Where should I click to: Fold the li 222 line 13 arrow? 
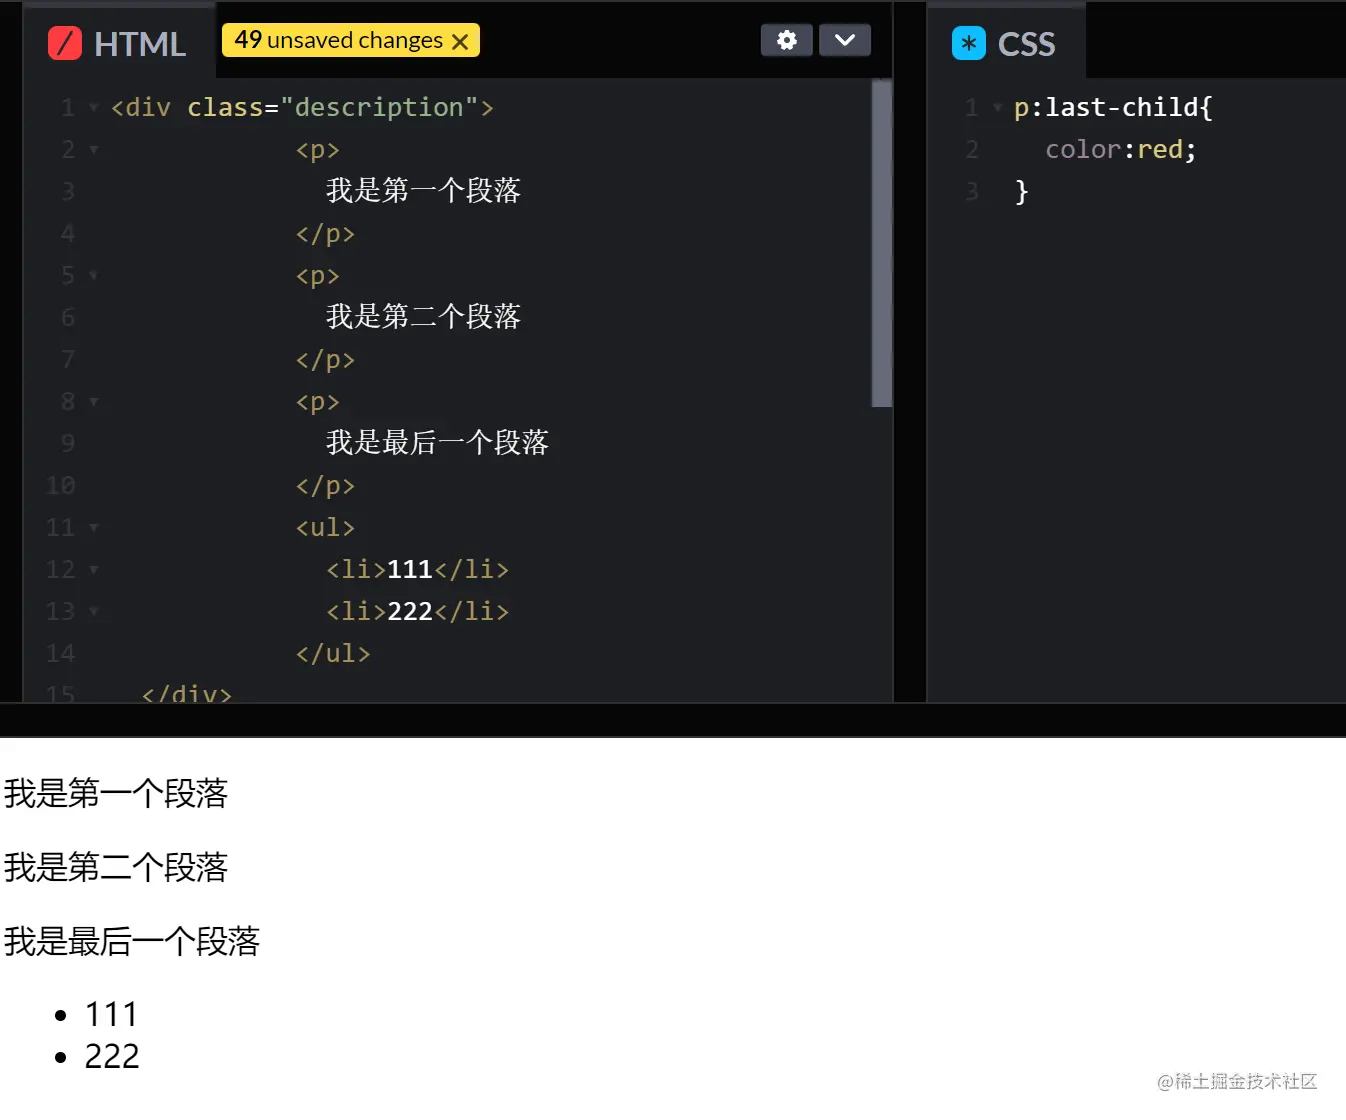pos(94,611)
